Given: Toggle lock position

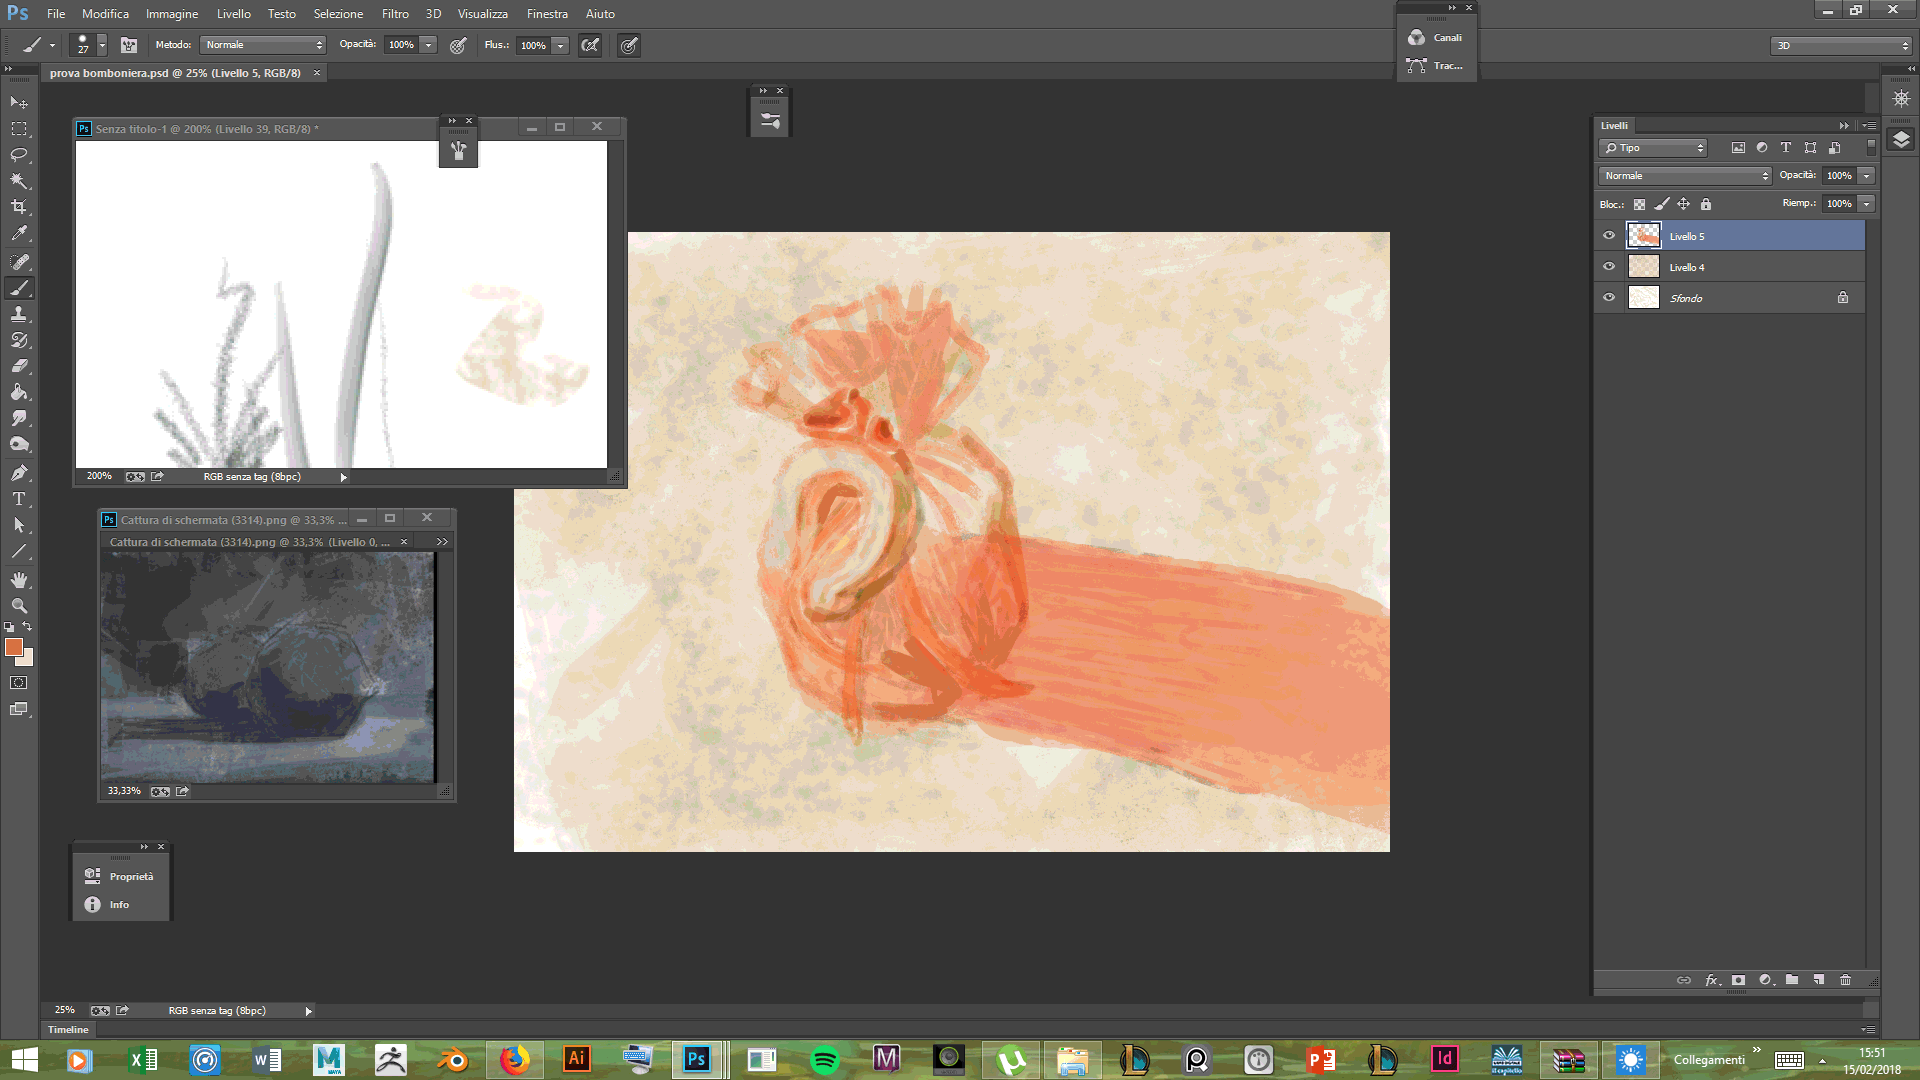Looking at the screenshot, I should pyautogui.click(x=1684, y=204).
